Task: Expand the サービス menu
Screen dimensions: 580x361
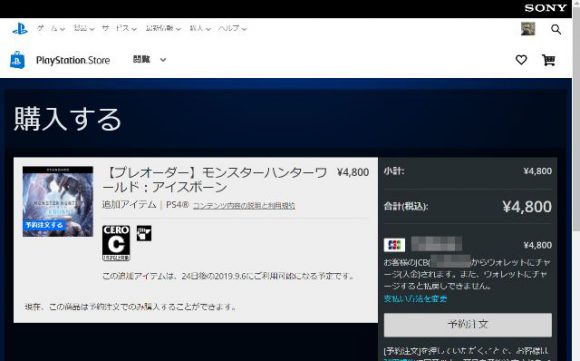Action: (119, 28)
